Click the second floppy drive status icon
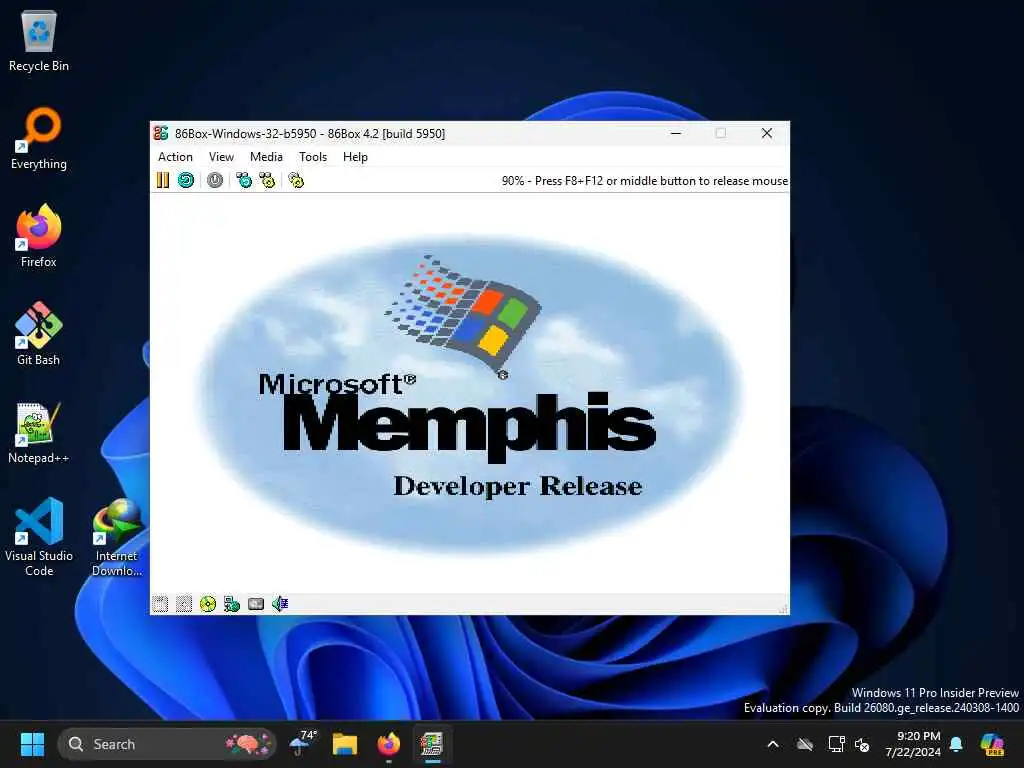The width and height of the screenshot is (1024, 768). [x=184, y=604]
